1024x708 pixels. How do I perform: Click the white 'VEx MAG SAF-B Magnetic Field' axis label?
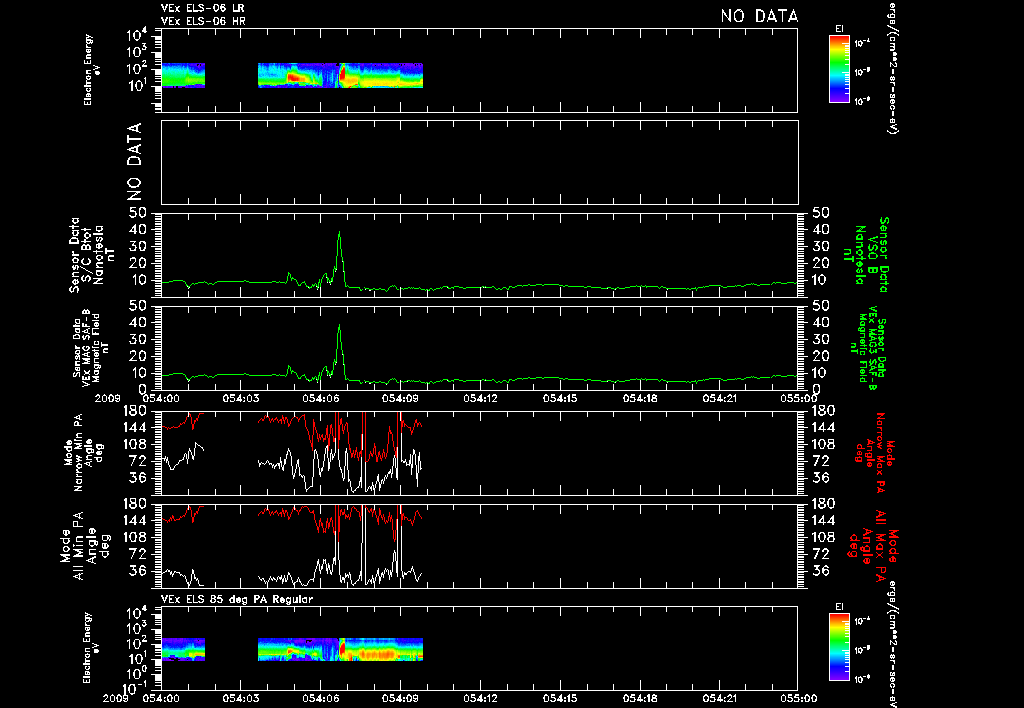pyautogui.click(x=91, y=347)
